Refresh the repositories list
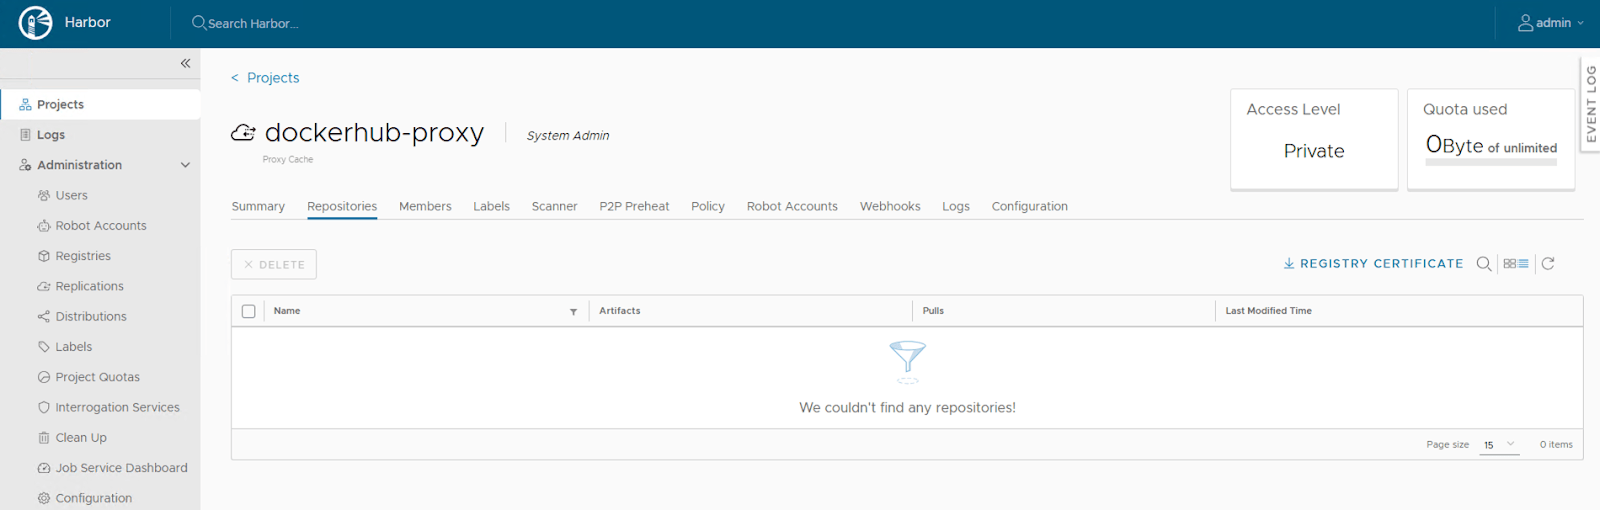 [x=1548, y=264]
